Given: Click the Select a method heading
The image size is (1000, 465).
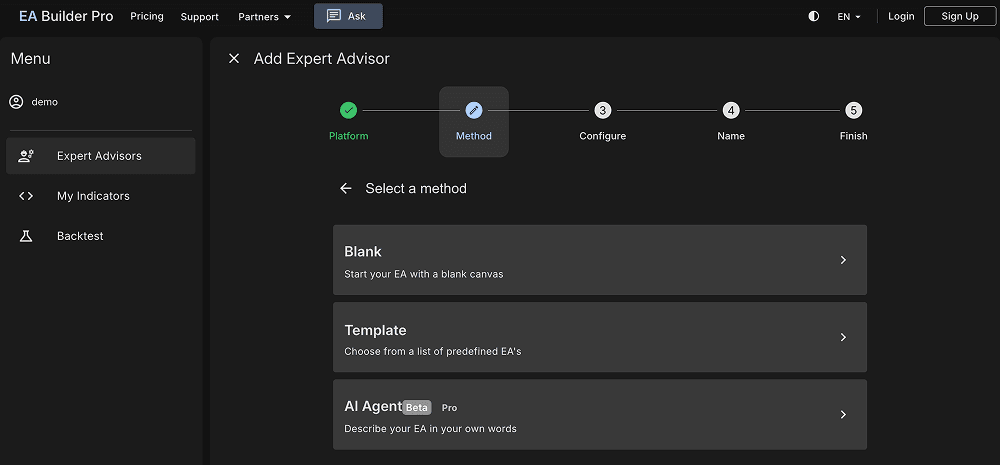Looking at the screenshot, I should pos(416,188).
